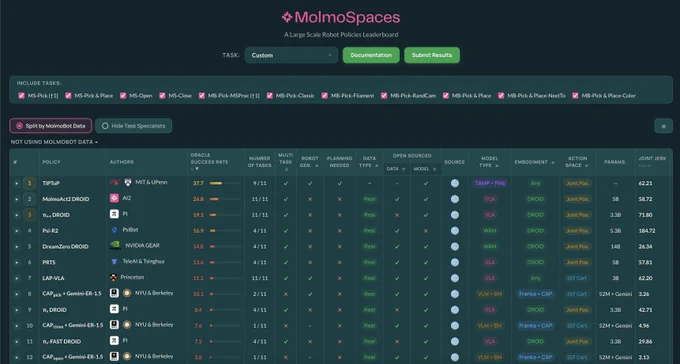Uncheck the MS-Close checkbox
Image resolution: width=680 pixels, height=364 pixels.
[162, 95]
